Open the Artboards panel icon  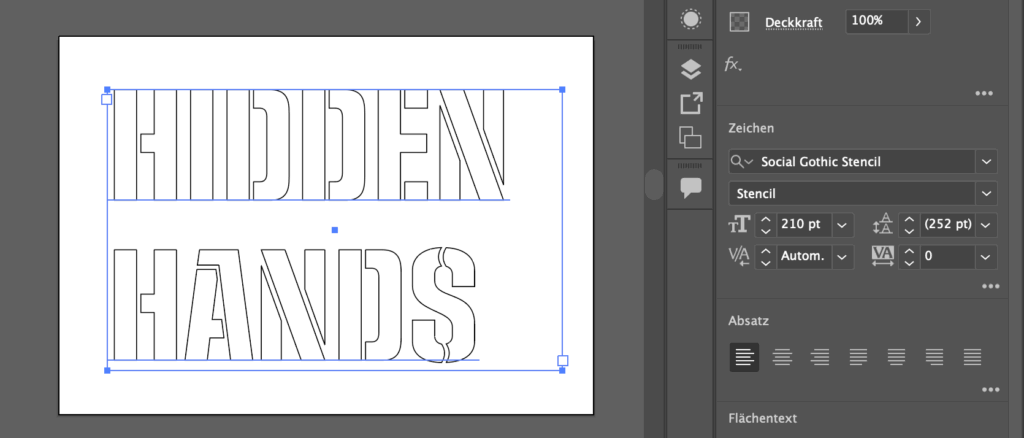(690, 137)
